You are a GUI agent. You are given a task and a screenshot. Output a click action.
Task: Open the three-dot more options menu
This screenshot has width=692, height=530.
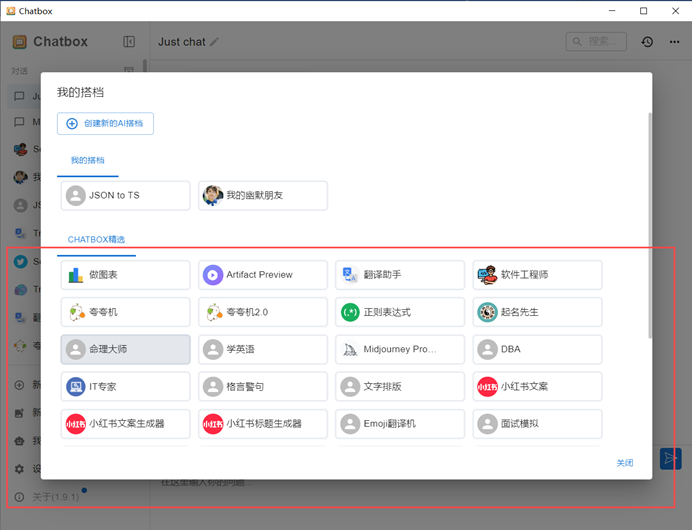click(x=674, y=42)
